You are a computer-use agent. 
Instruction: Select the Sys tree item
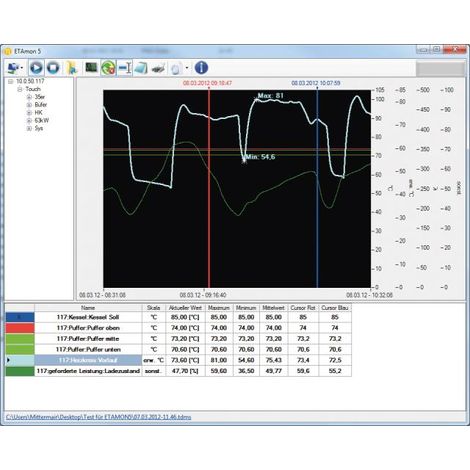39,128
